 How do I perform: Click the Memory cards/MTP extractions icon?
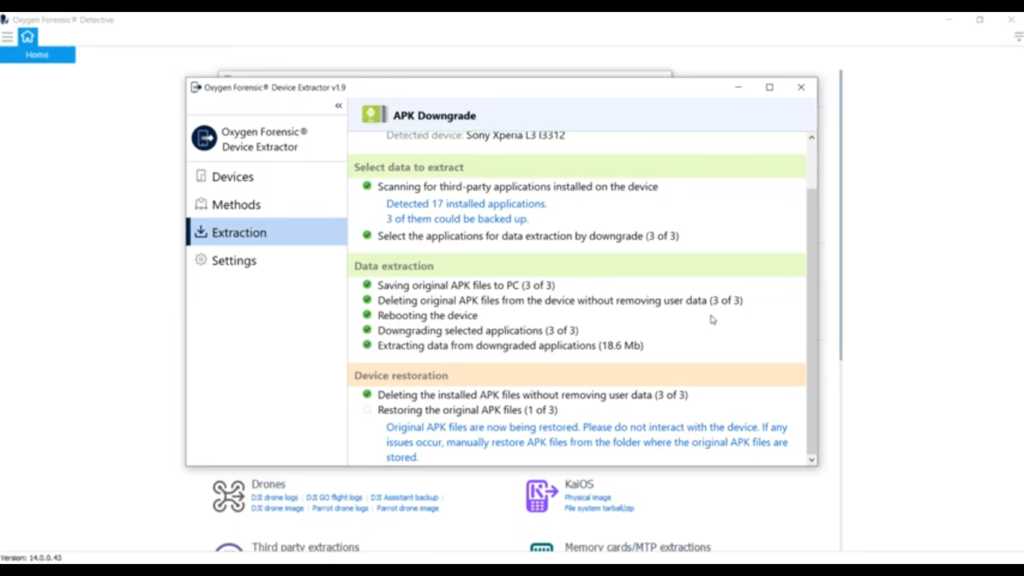tap(541, 547)
